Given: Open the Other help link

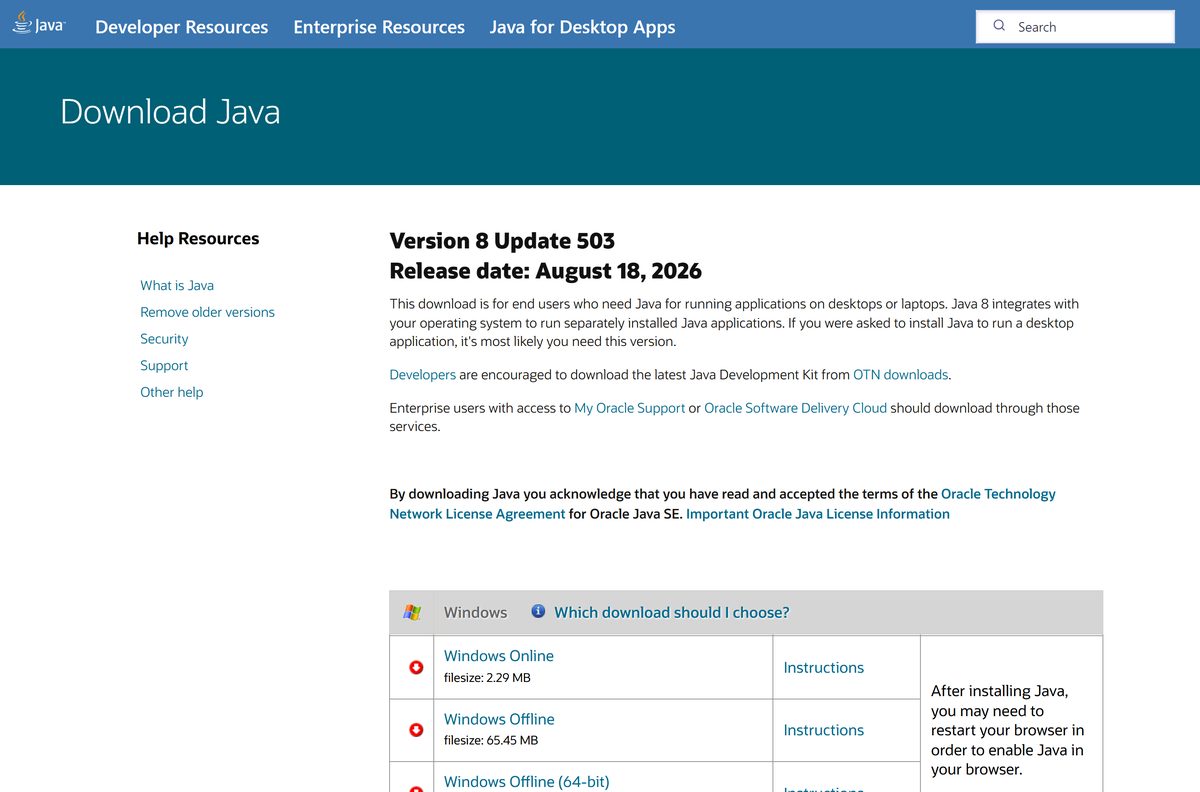Looking at the screenshot, I should [171, 392].
